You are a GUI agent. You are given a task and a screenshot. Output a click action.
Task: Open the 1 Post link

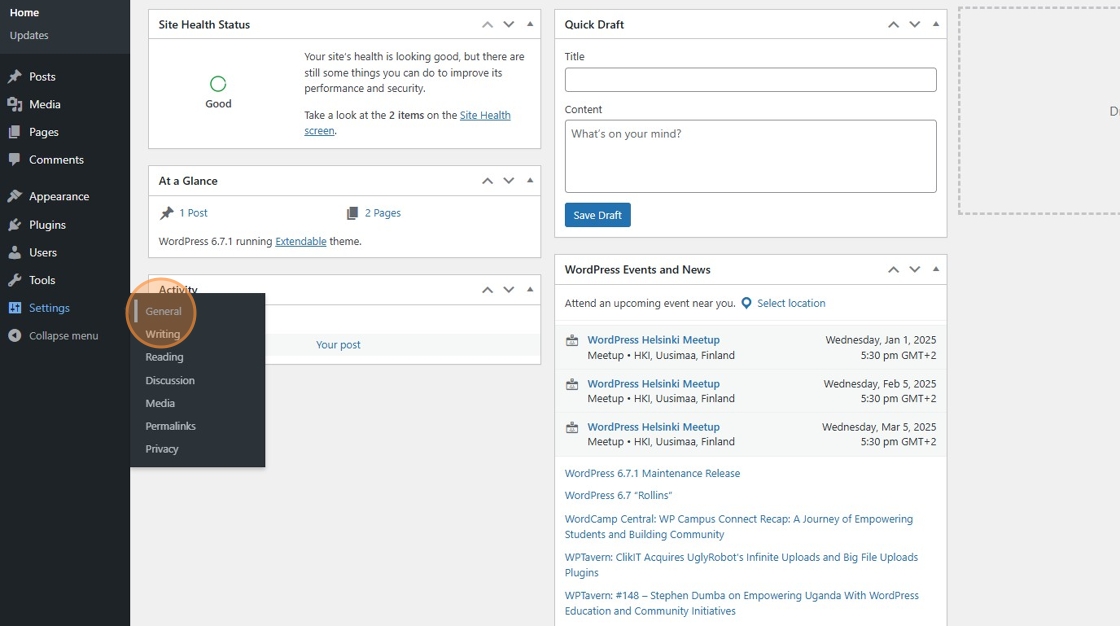click(193, 213)
